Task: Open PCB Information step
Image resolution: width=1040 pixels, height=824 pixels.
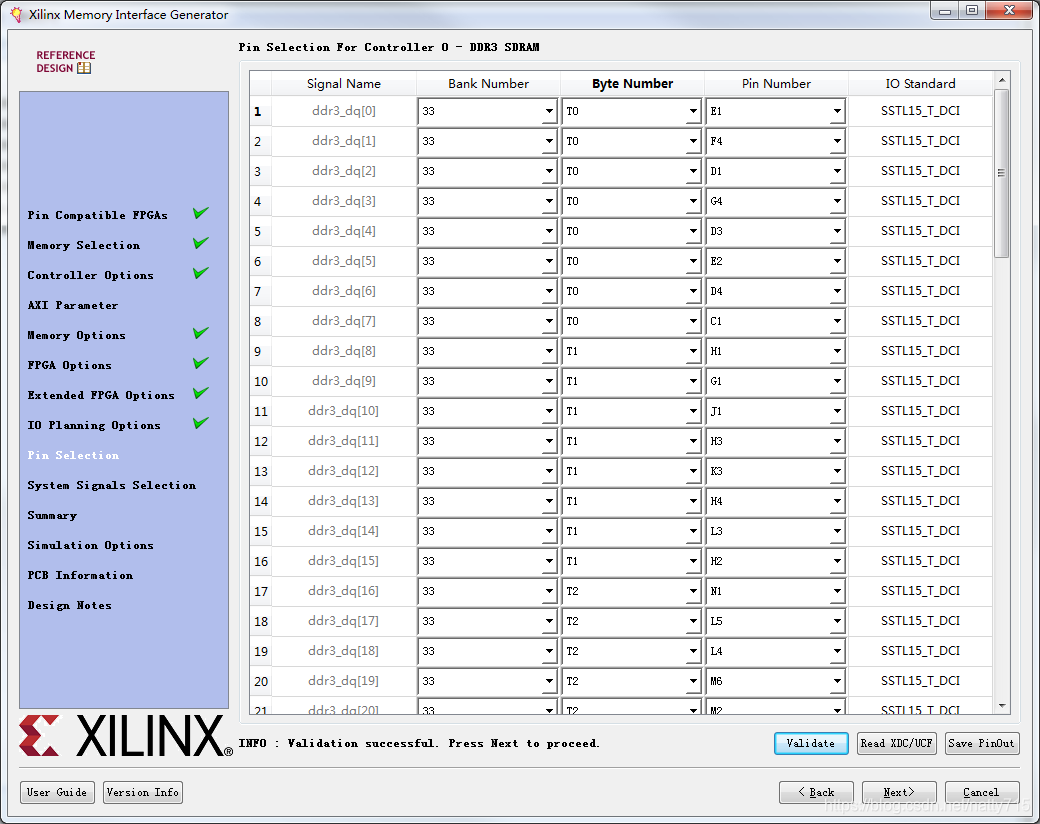Action: tap(80, 575)
